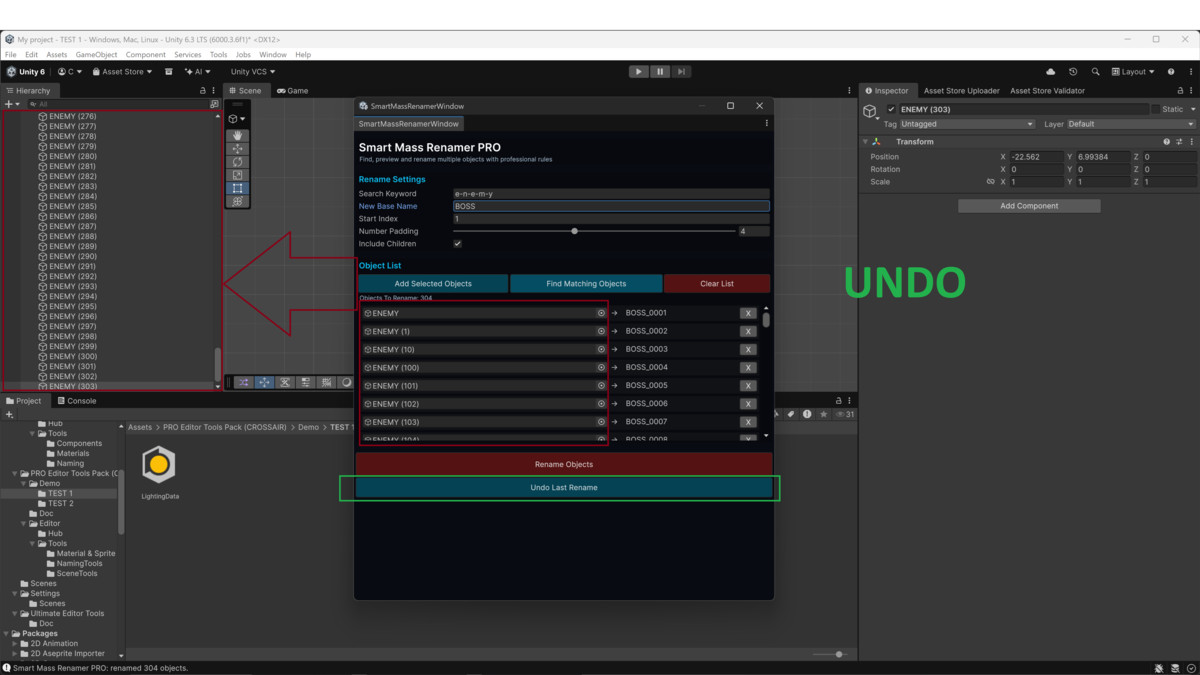Screen dimensions: 1200x675
Task: Click the debug icon in status bar
Action: 1159,668
